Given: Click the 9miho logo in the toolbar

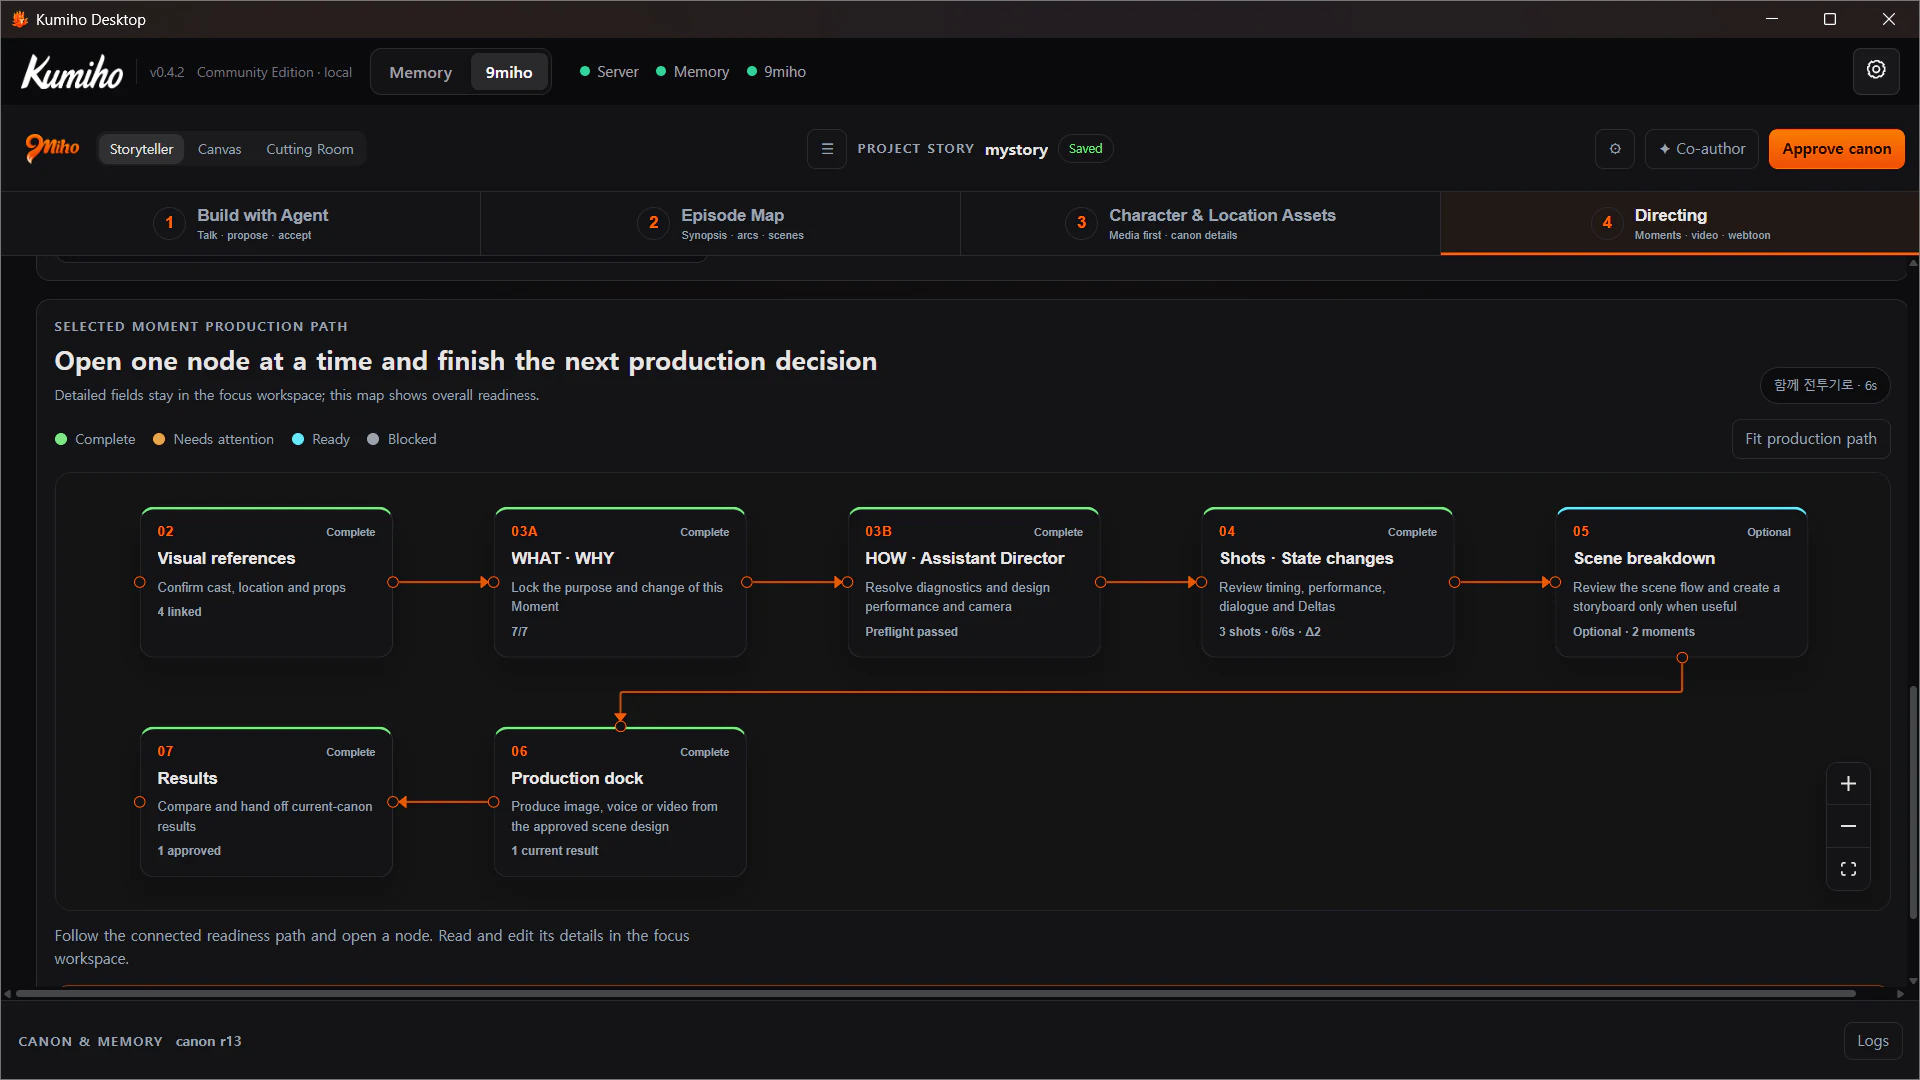Looking at the screenshot, I should click(x=52, y=148).
